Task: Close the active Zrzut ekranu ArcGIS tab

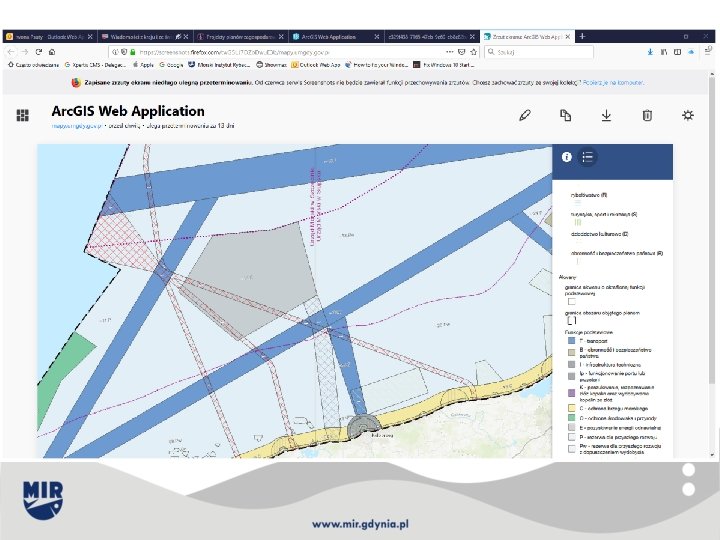Action: (568, 36)
